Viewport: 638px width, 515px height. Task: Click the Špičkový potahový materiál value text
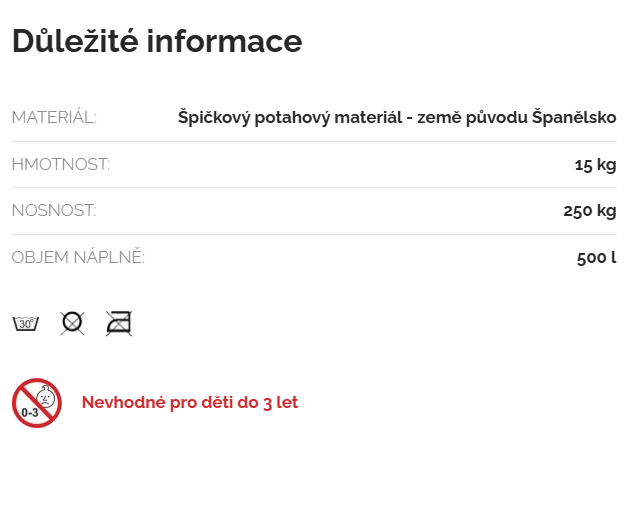[397, 117]
